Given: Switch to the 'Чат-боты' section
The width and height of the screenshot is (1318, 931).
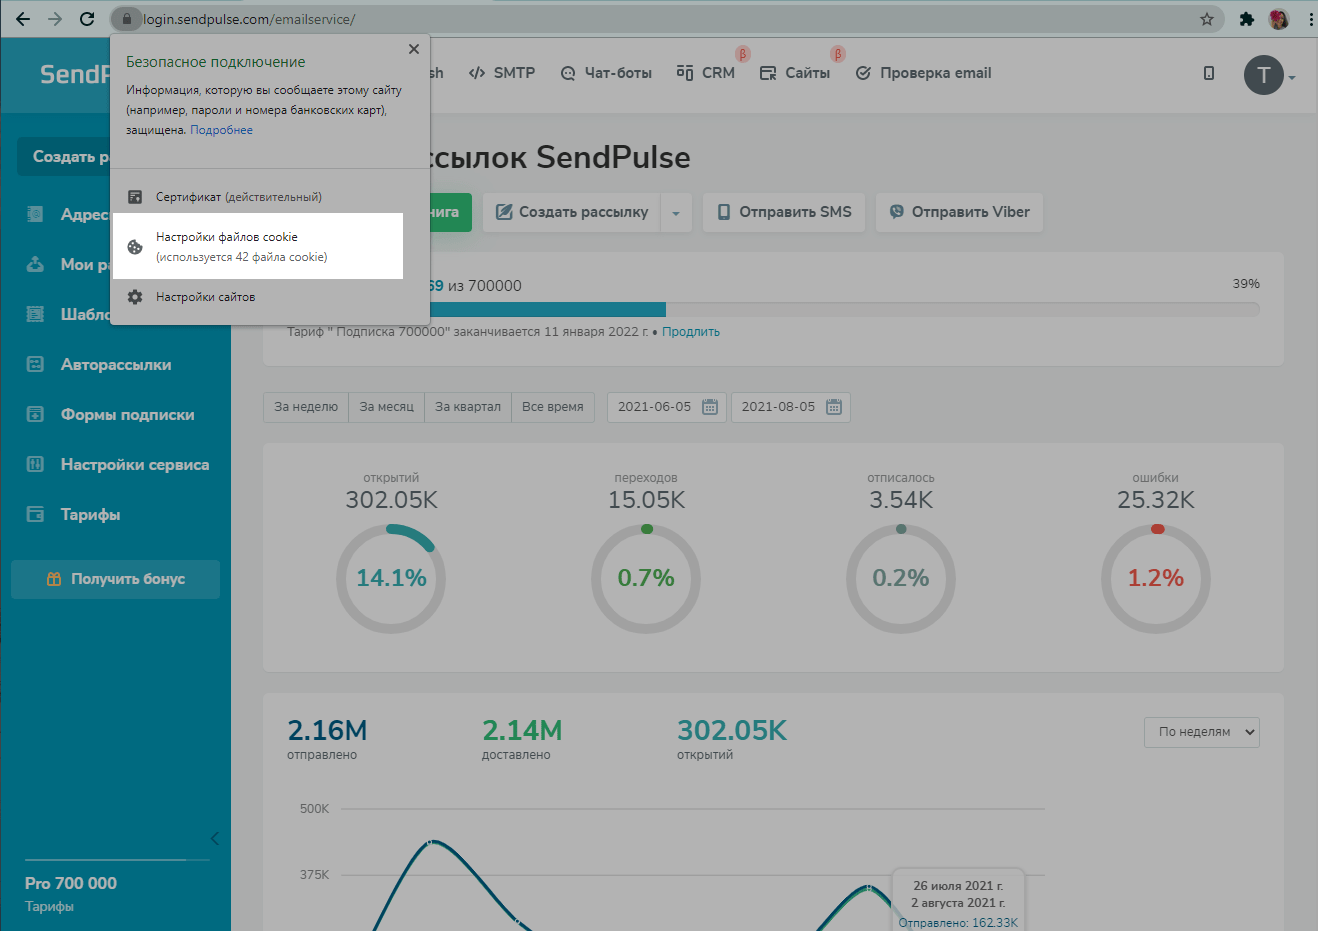Looking at the screenshot, I should 606,73.
